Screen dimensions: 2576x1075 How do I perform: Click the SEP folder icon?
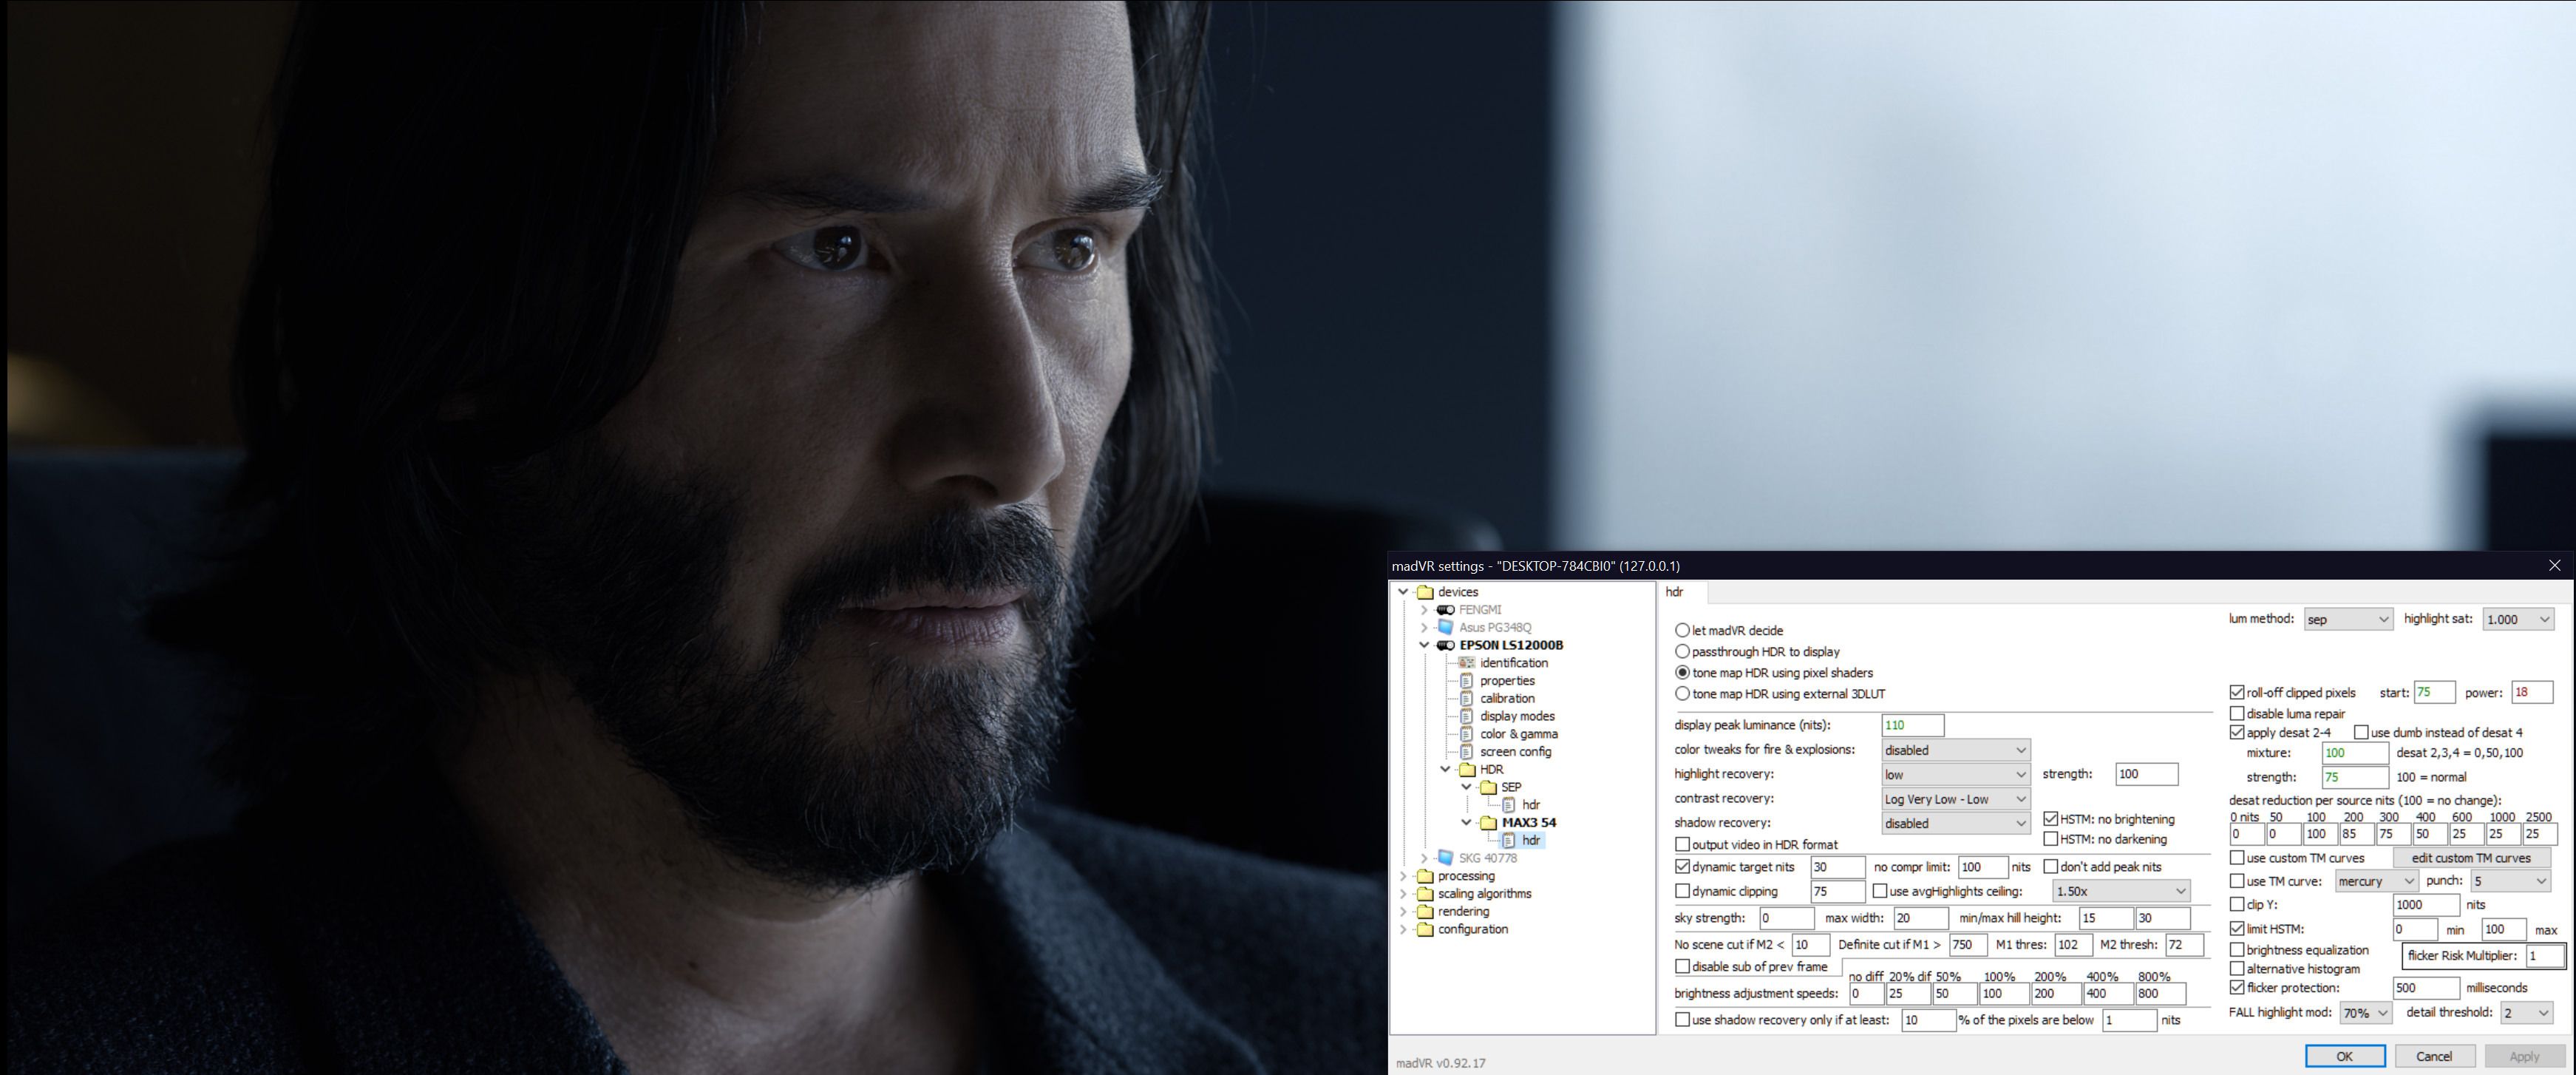point(1488,787)
